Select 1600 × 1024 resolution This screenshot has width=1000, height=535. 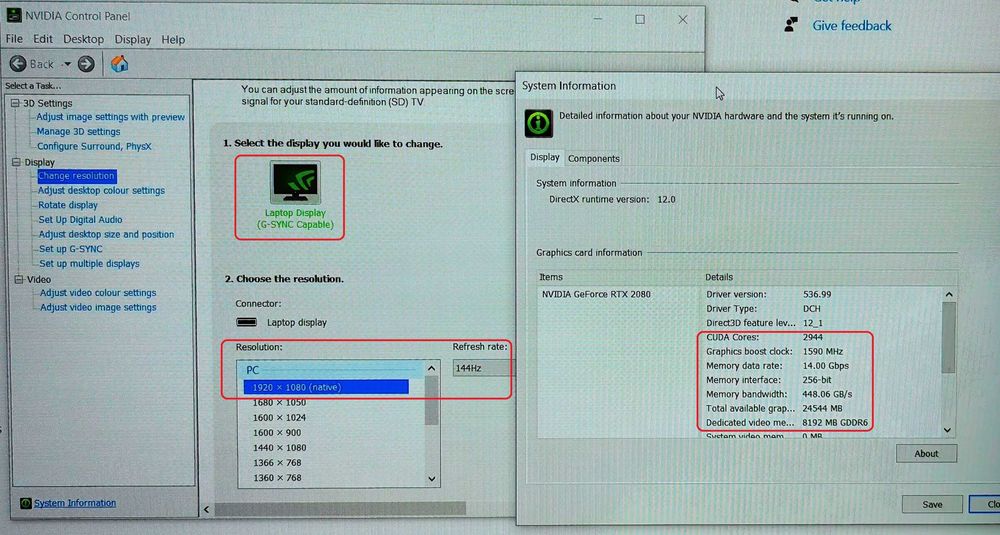(x=279, y=418)
